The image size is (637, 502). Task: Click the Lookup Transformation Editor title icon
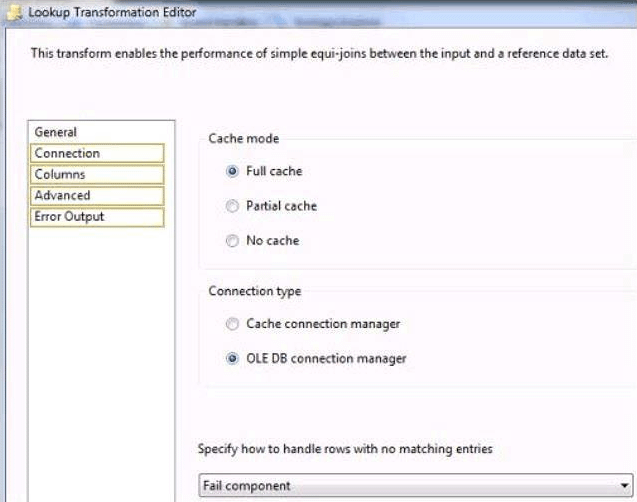point(14,11)
